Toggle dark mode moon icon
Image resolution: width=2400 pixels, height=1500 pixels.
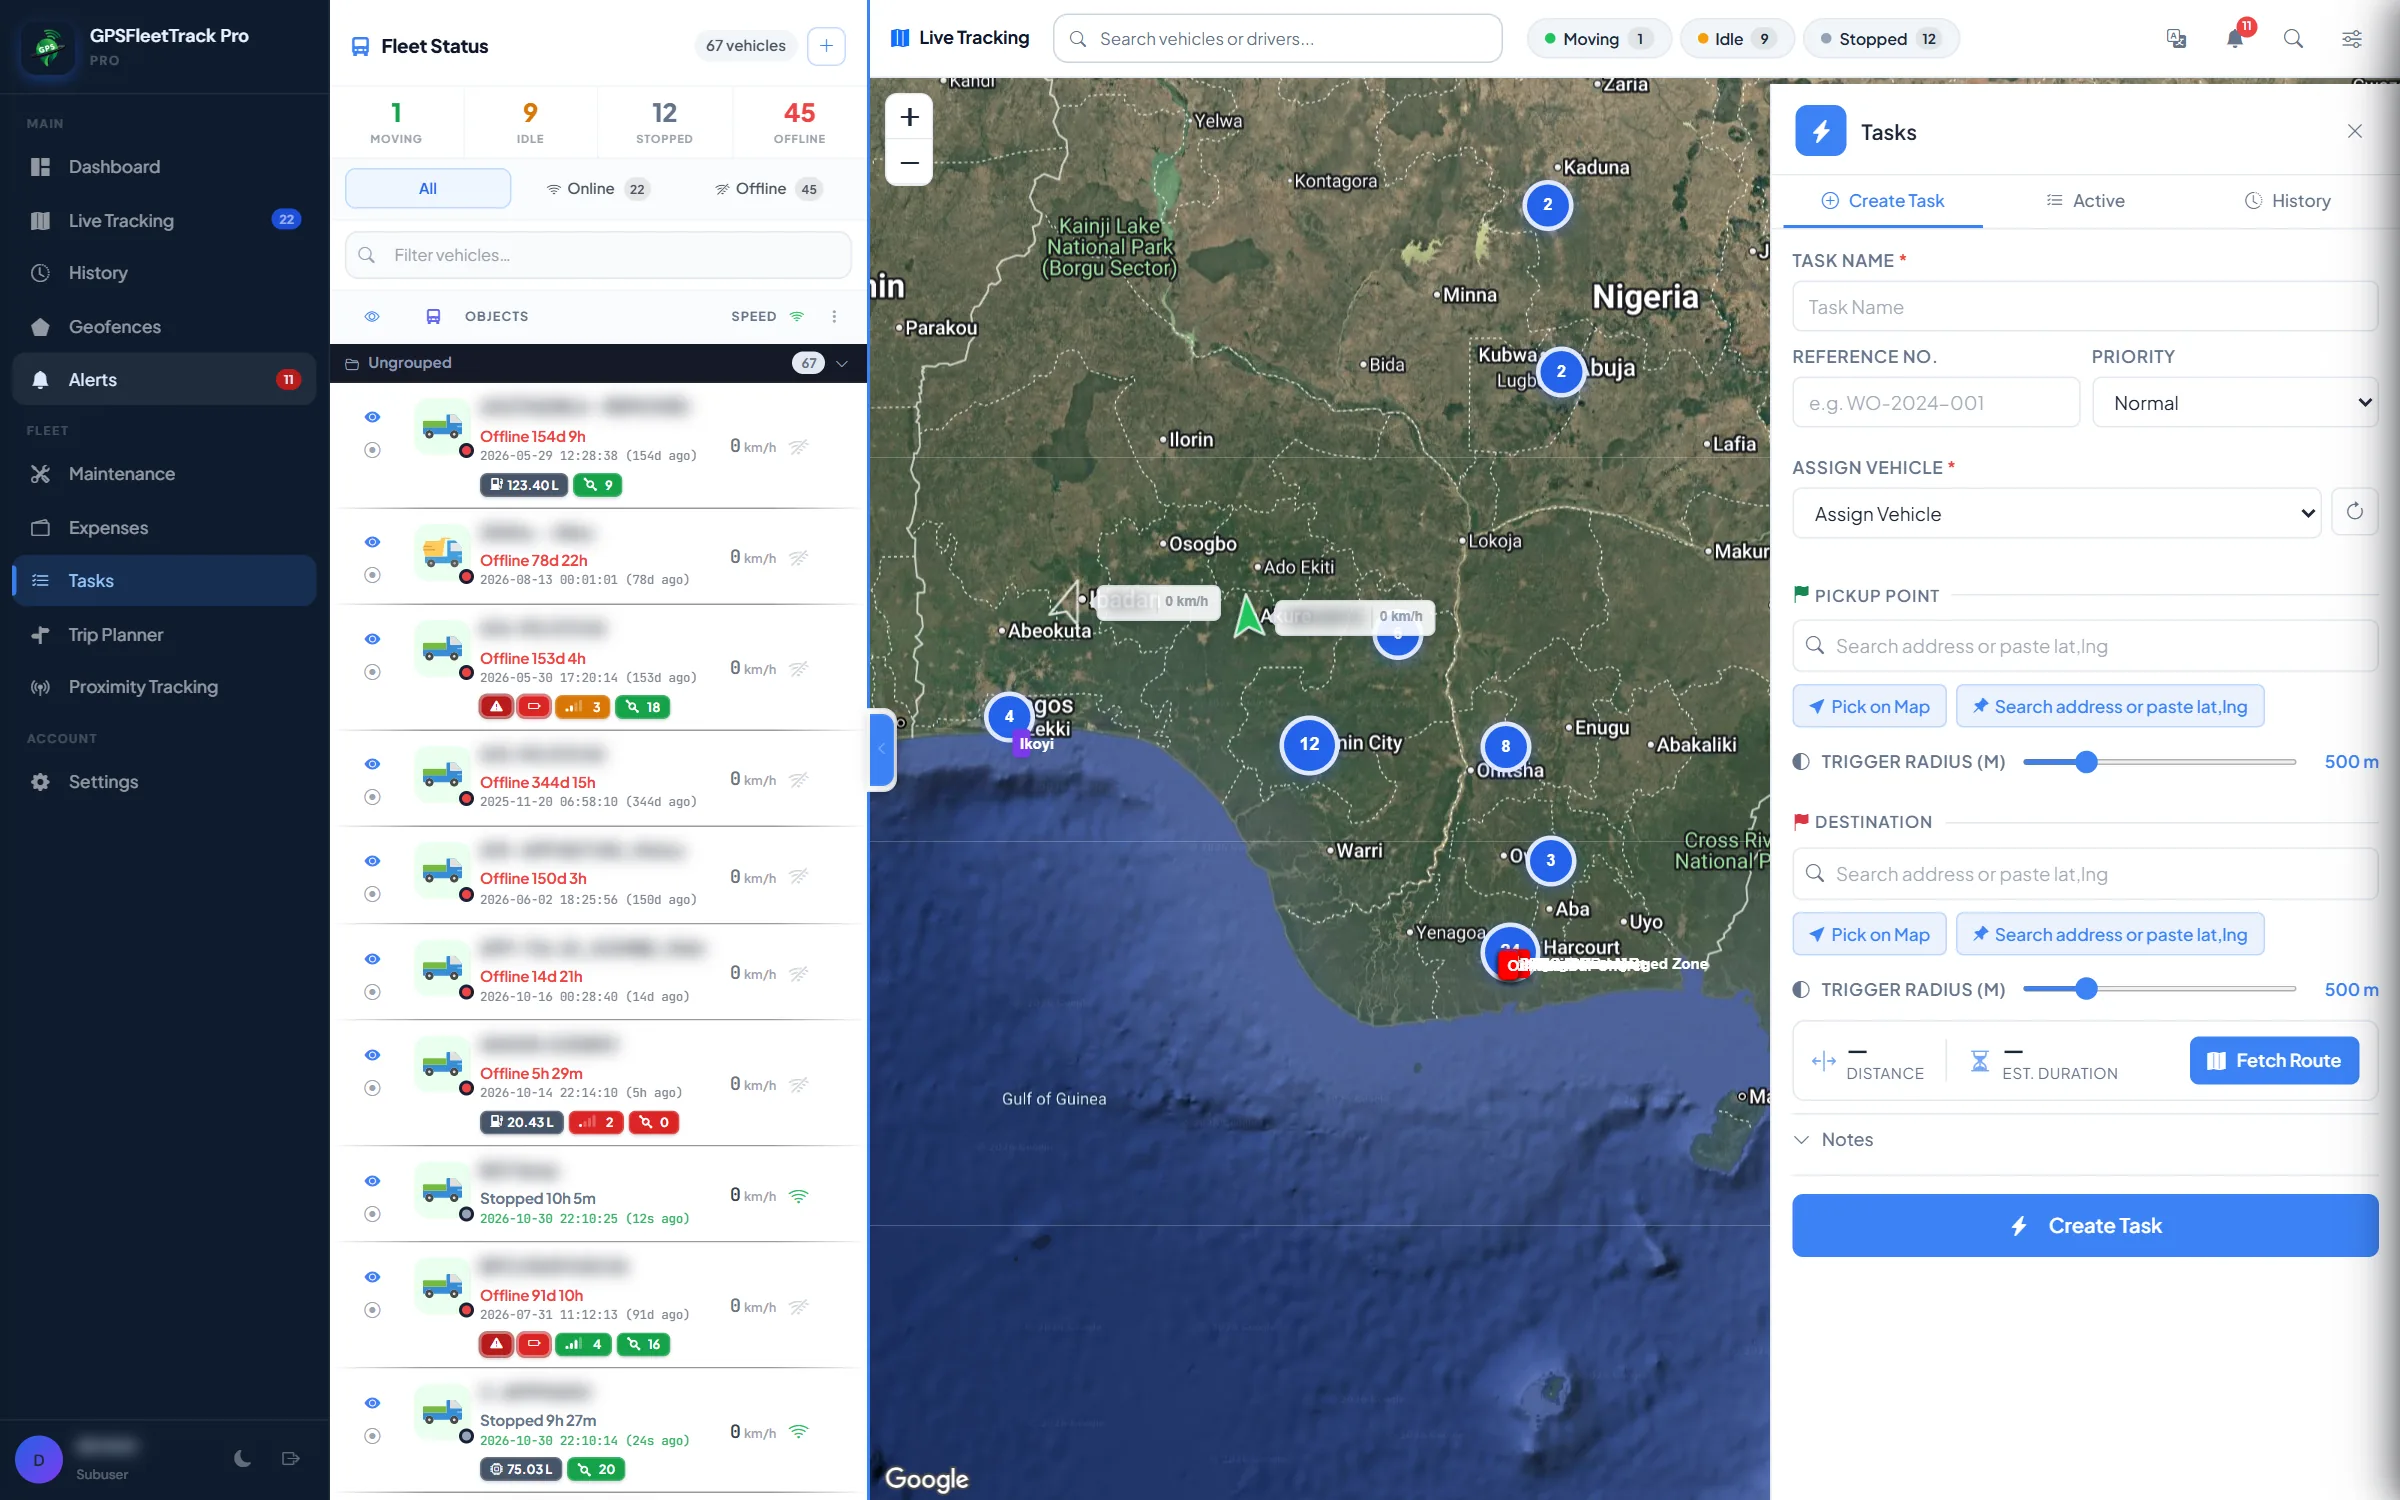[242, 1458]
